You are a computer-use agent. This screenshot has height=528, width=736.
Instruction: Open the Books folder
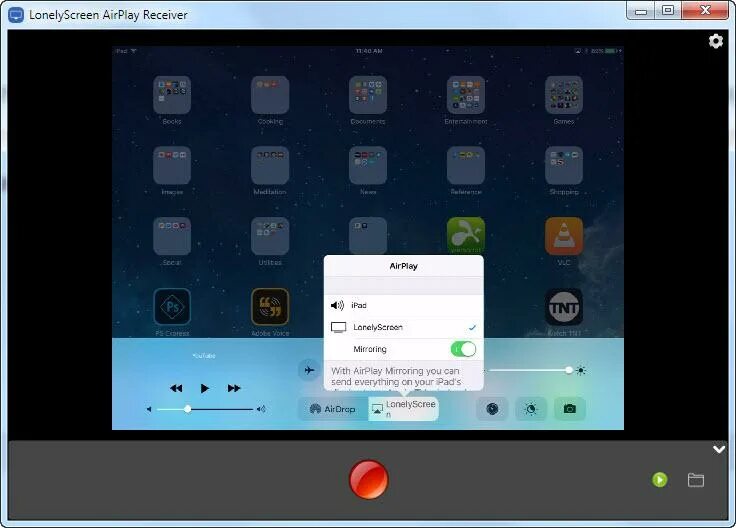tap(172, 95)
